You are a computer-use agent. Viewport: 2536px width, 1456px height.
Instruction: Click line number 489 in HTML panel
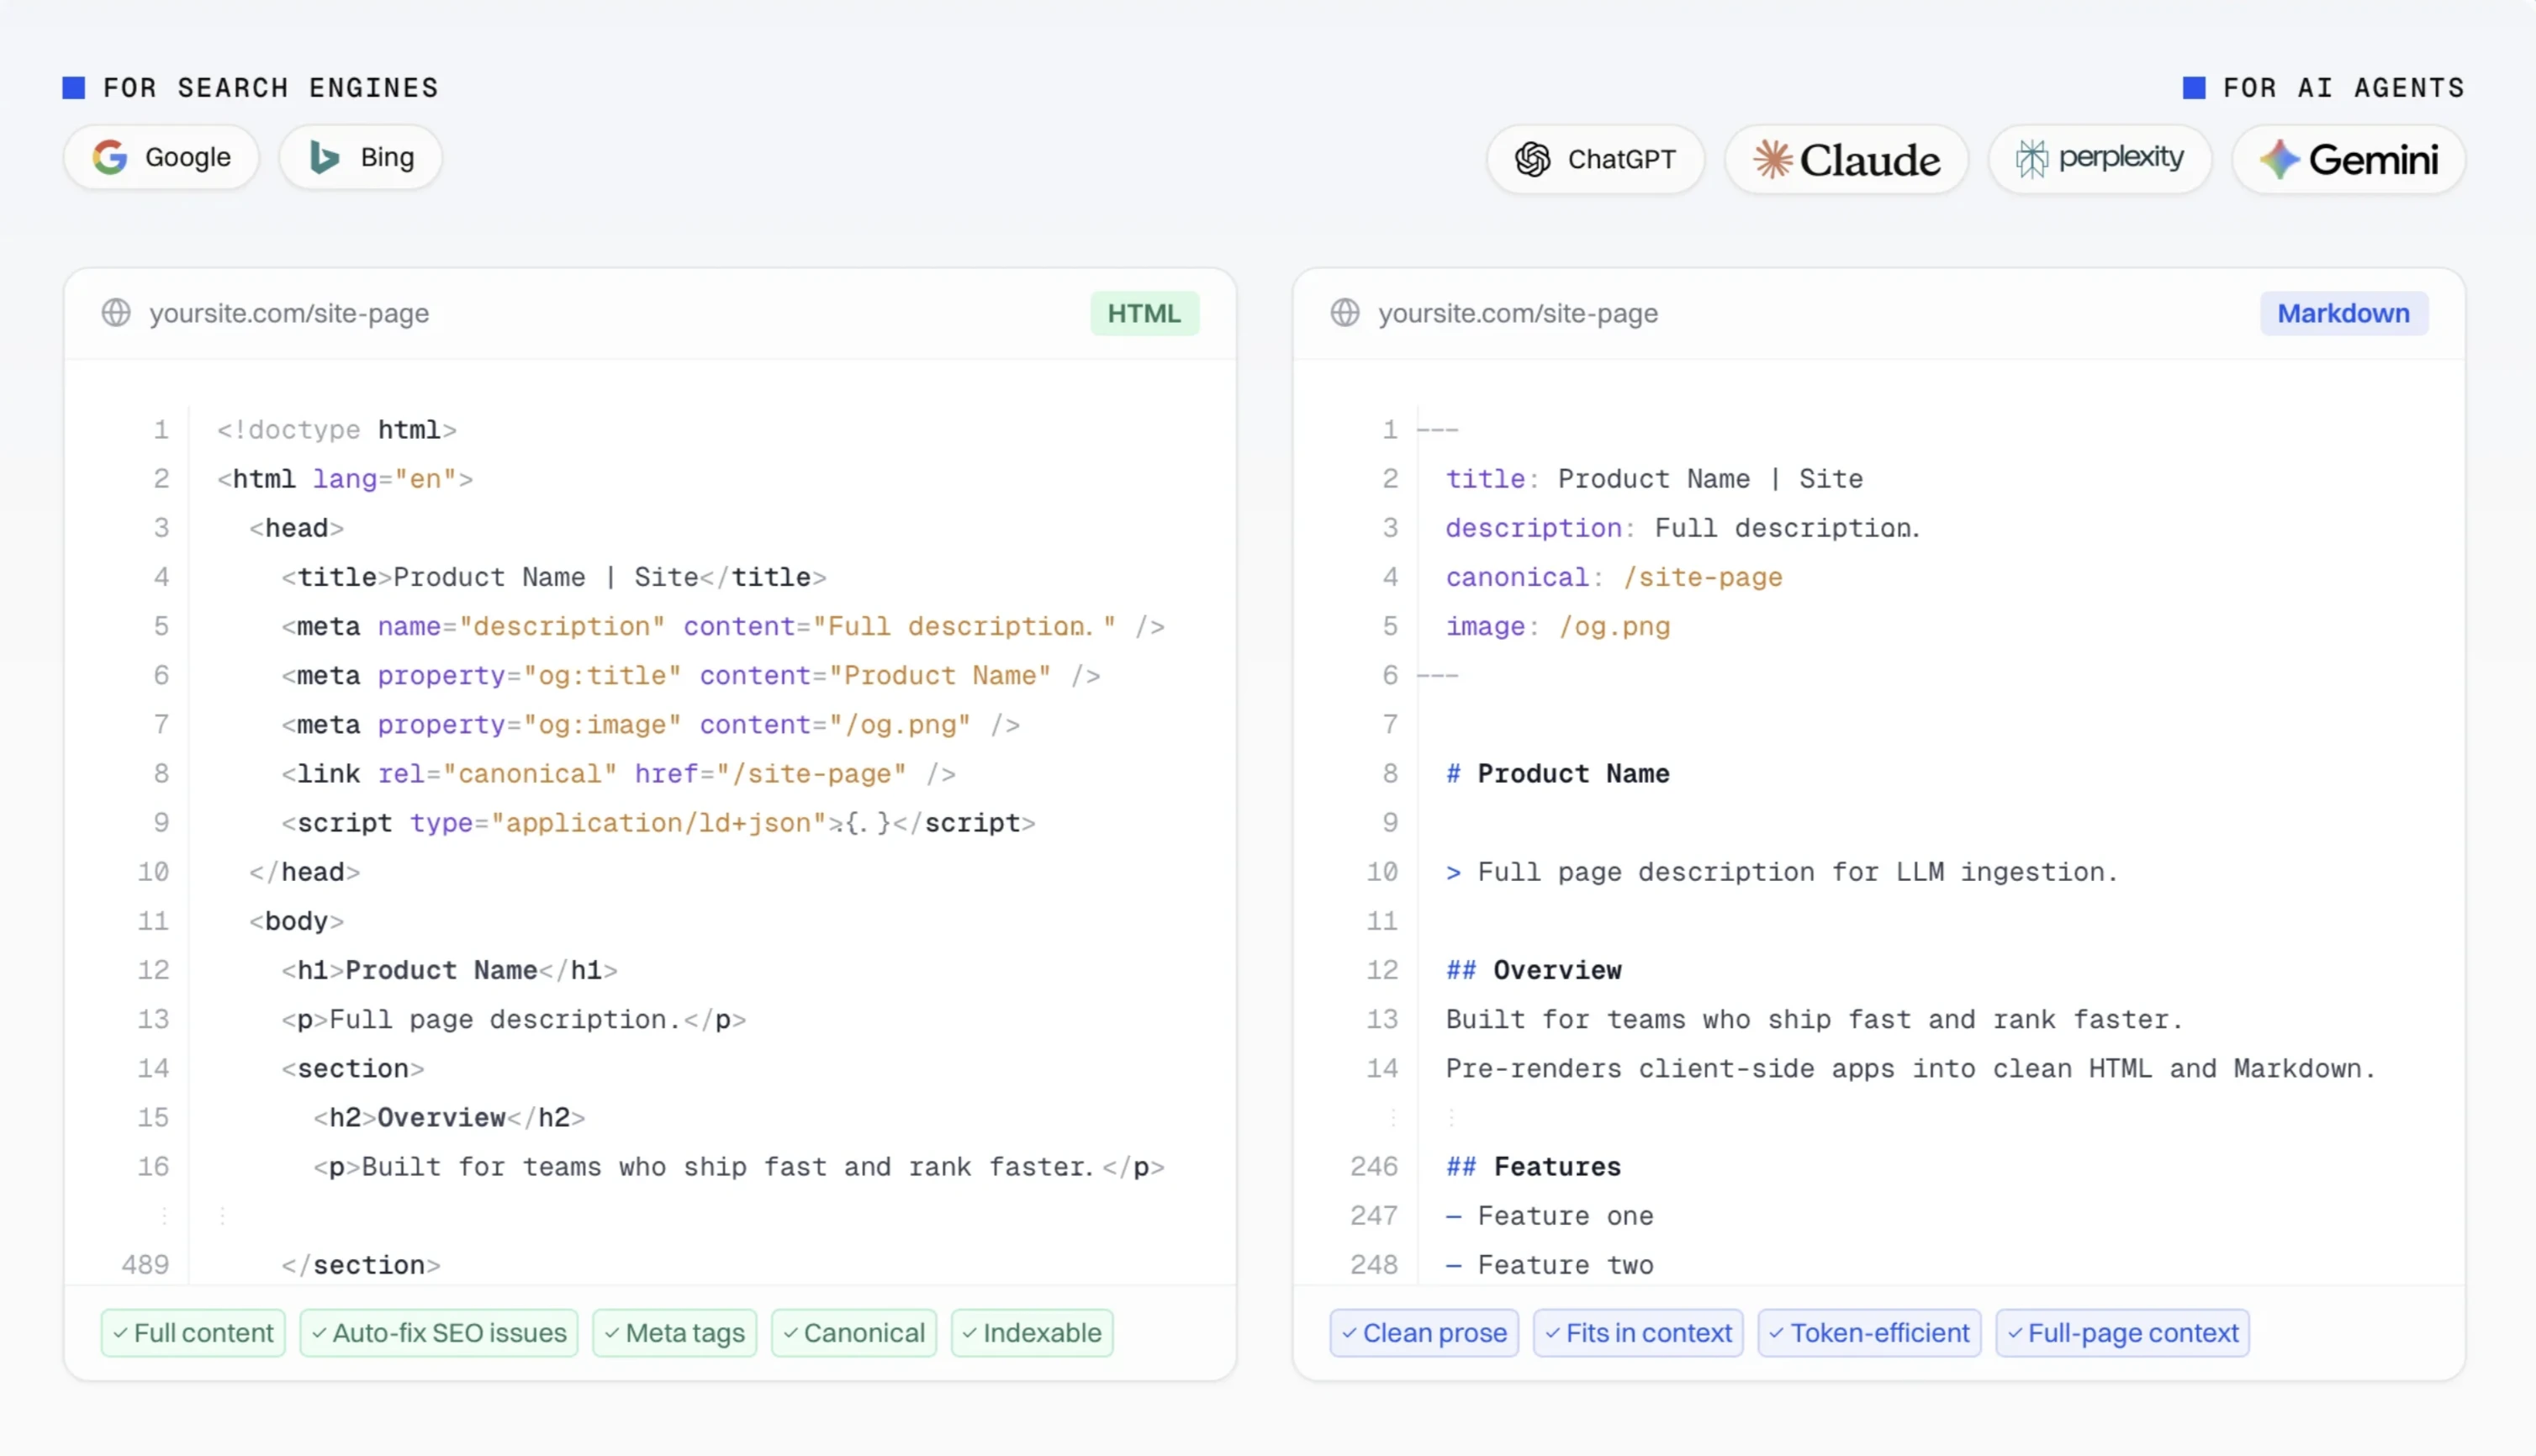coord(145,1265)
